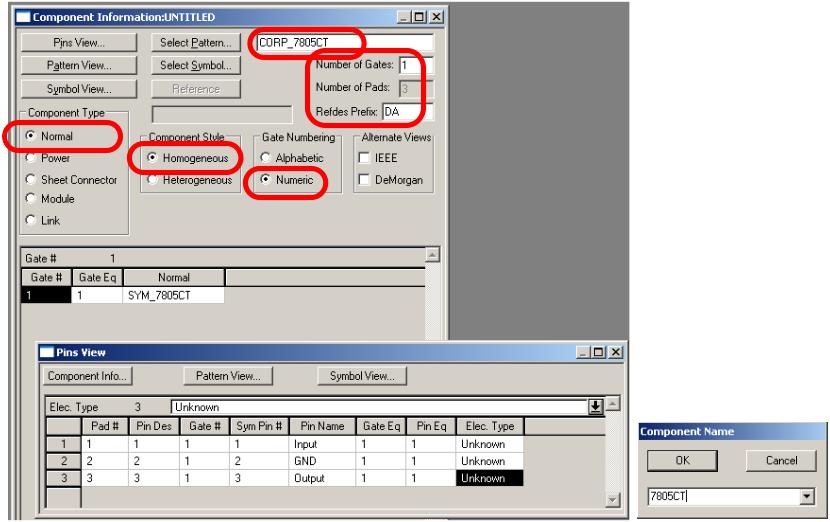Viewport: 830px width, 522px height.
Task: Minimize the Component Information window
Action: point(404,17)
